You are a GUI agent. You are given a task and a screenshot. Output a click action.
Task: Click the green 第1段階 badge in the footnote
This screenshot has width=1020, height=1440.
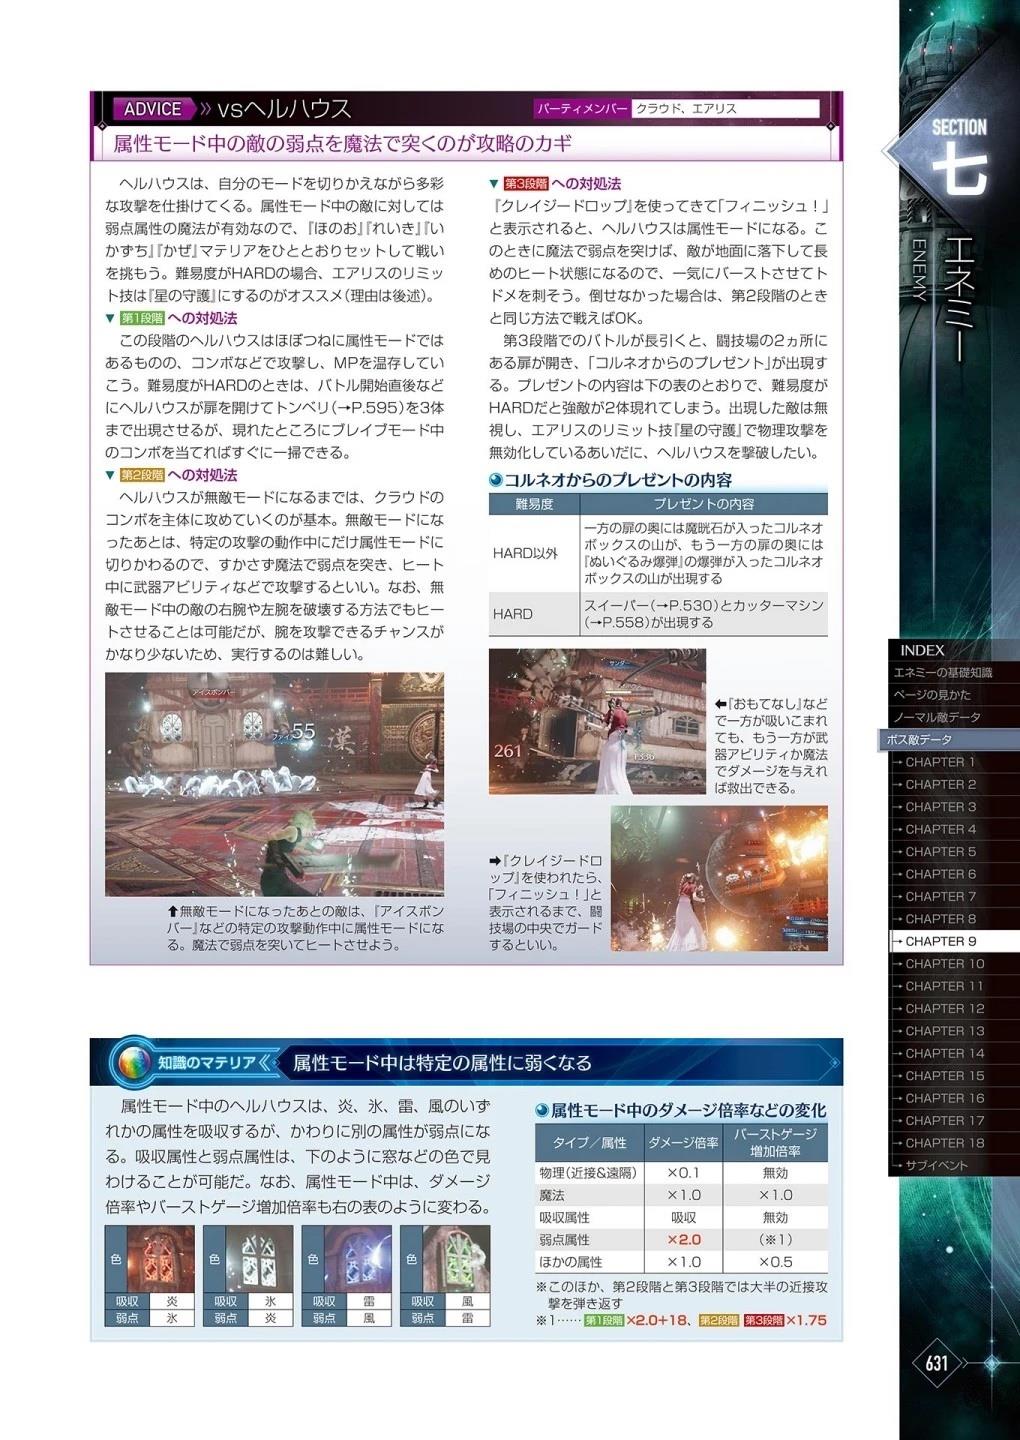point(603,1320)
